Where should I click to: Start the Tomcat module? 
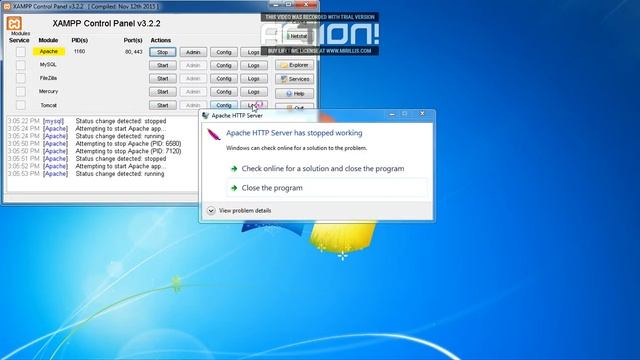tap(163, 105)
